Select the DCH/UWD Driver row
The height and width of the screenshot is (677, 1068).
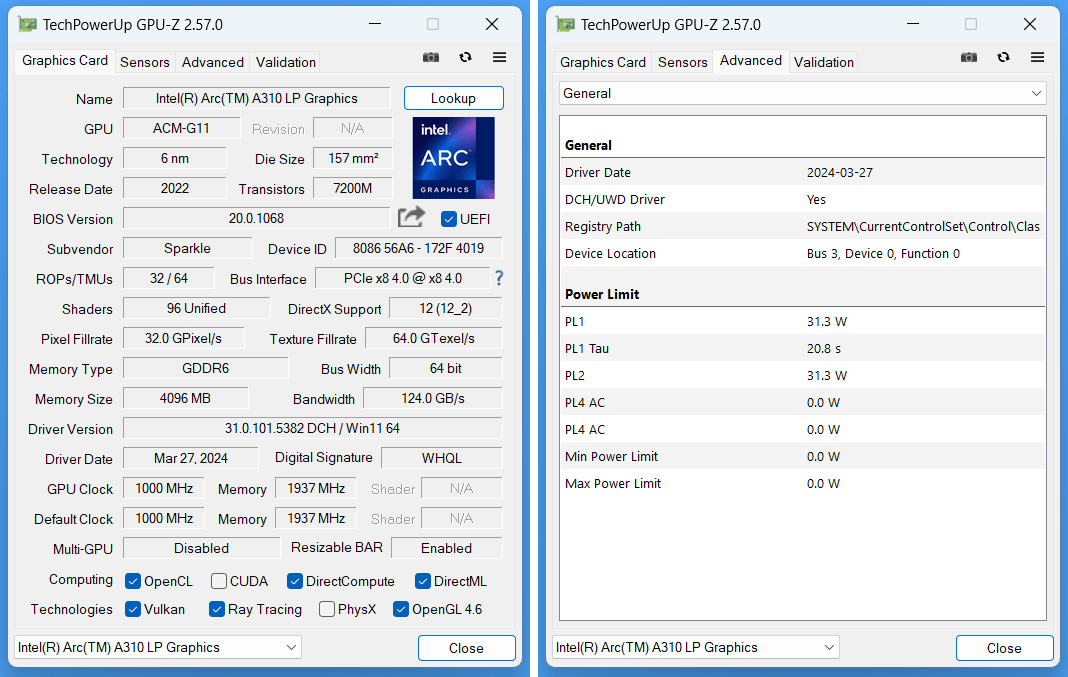click(x=802, y=200)
